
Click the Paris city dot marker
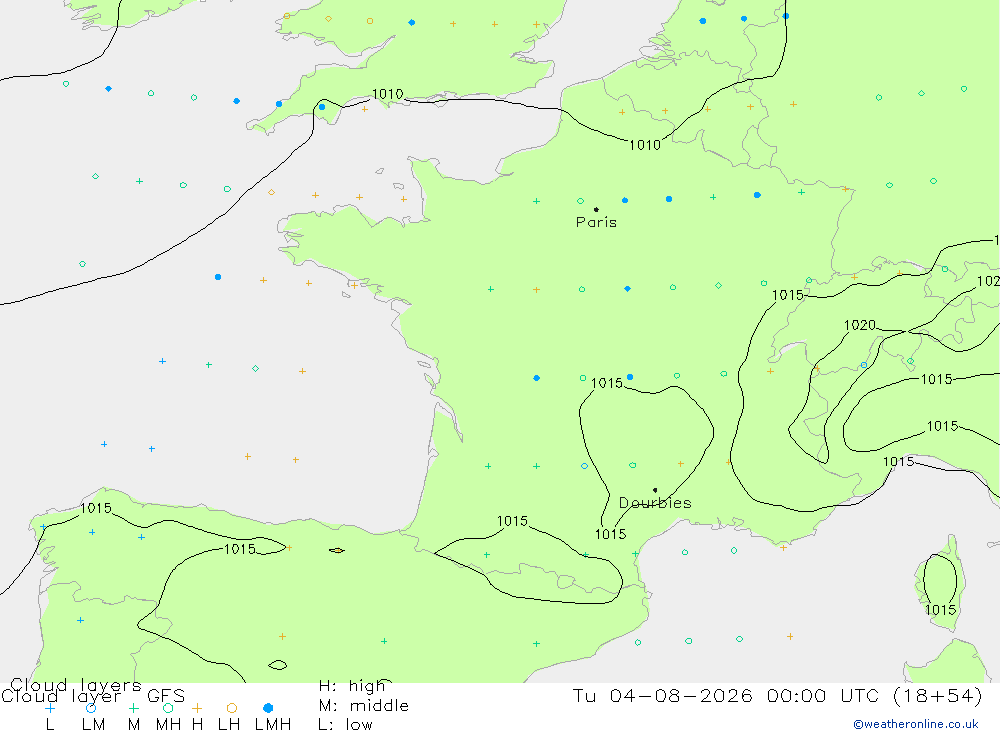(596, 209)
